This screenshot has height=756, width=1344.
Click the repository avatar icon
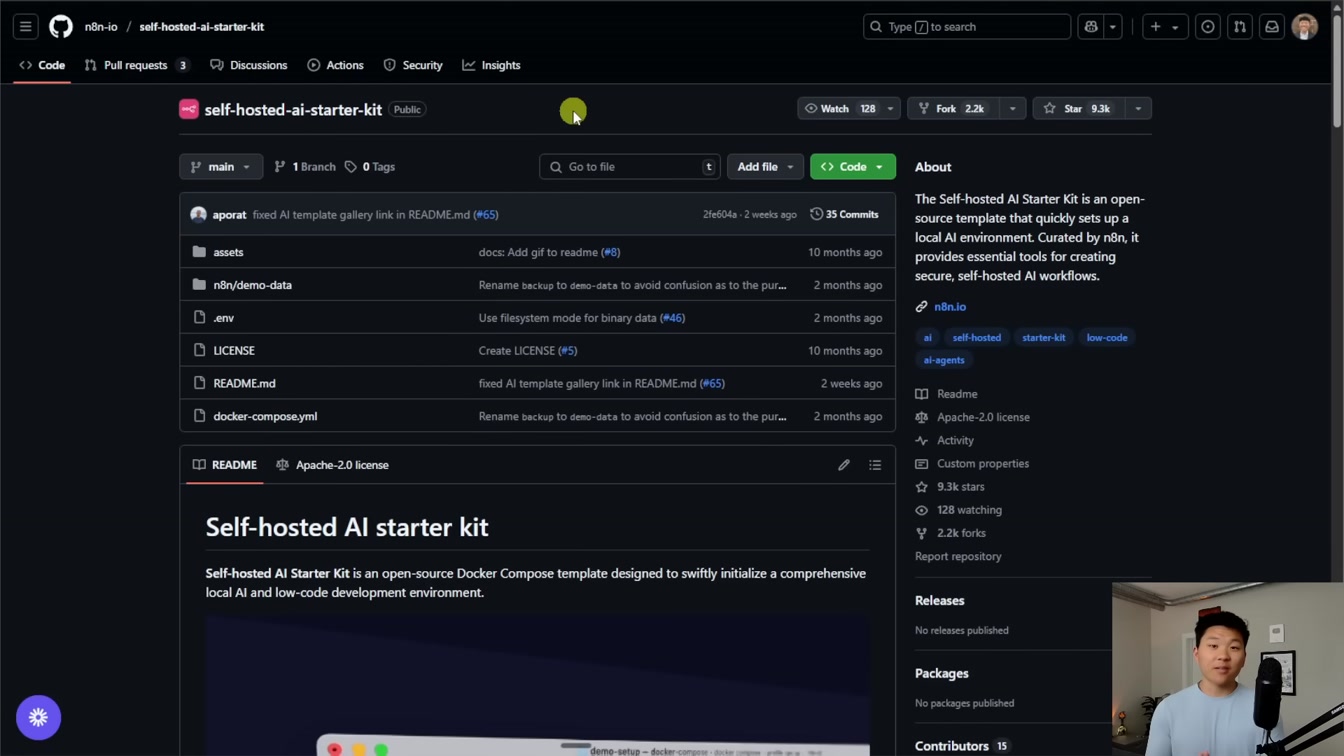pos(189,109)
